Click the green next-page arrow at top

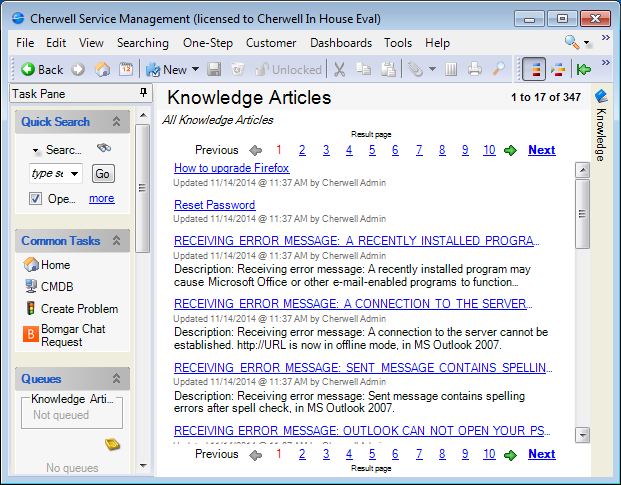511,150
